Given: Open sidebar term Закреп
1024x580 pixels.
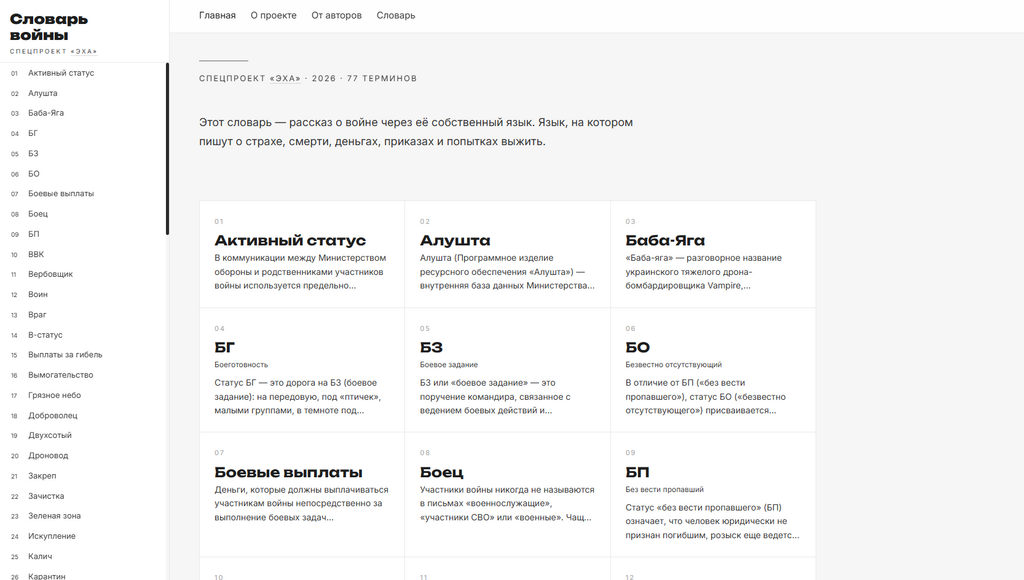Looking at the screenshot, I should pyautogui.click(x=42, y=475).
